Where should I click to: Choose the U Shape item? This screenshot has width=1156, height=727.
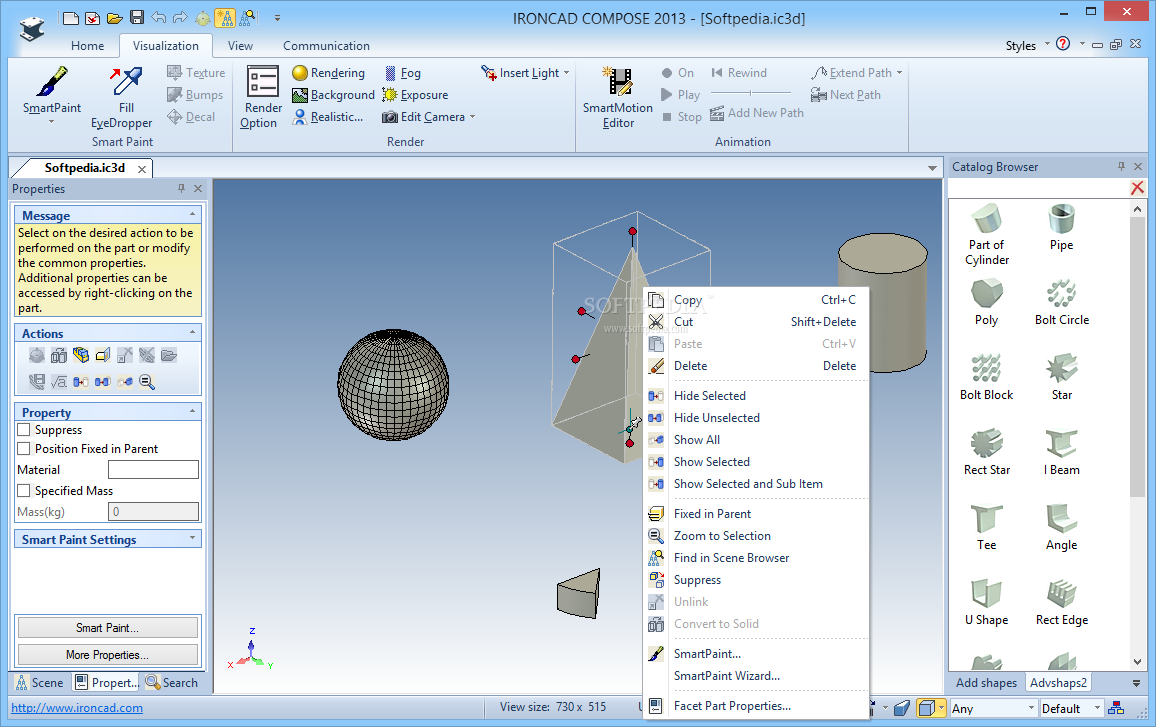(x=986, y=603)
